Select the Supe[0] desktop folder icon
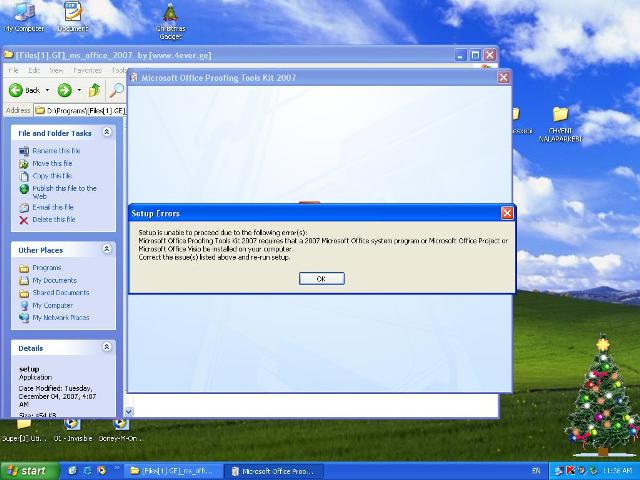The image size is (640, 480). [x=24, y=430]
